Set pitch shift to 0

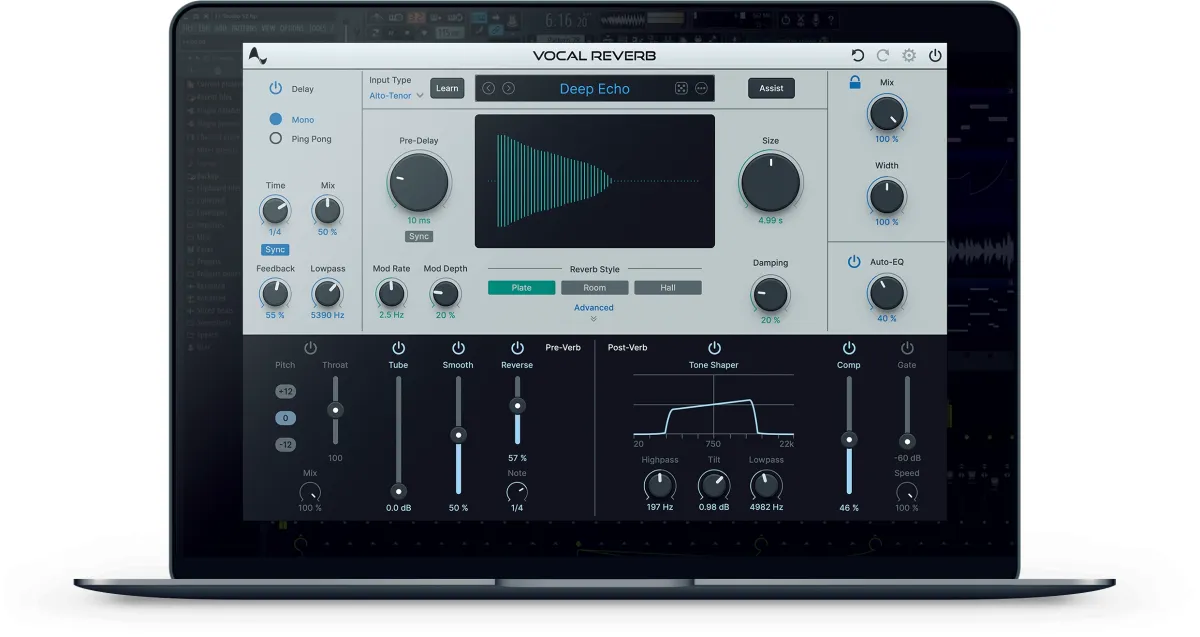[286, 418]
